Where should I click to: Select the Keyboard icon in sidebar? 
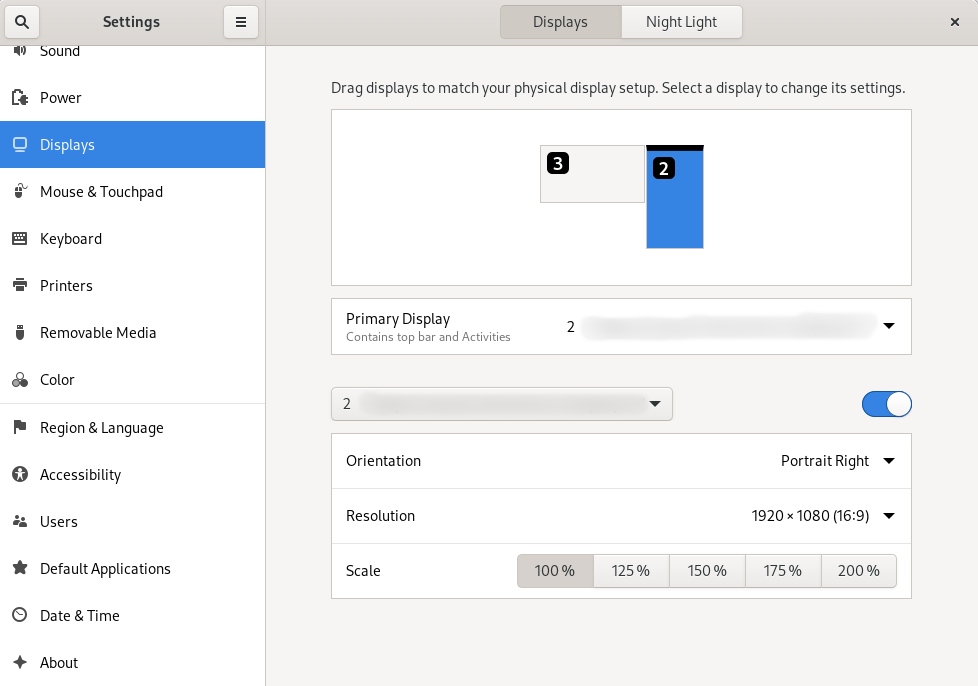(x=19, y=239)
